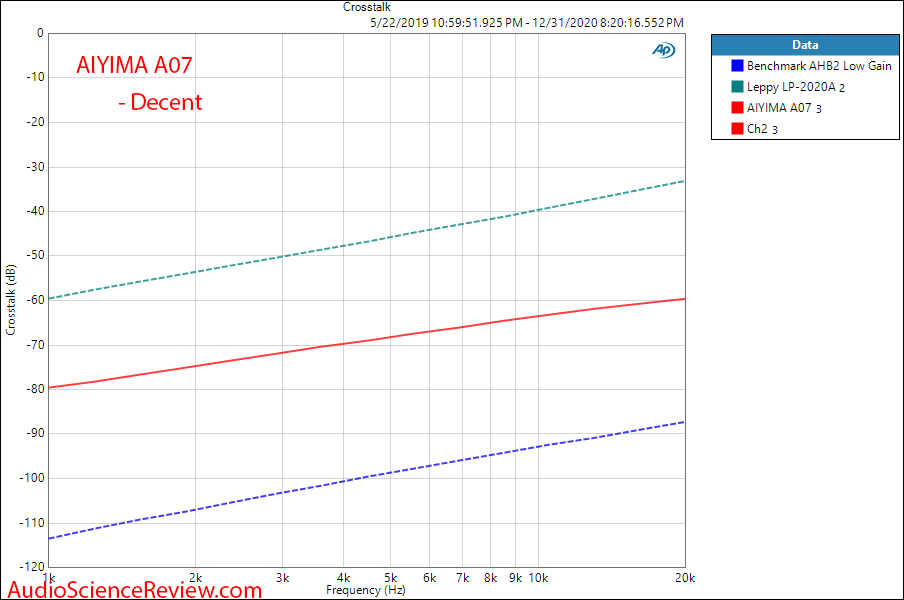Select the 'Benchmark AHB2 Low Gain' legend entry
This screenshot has height=600, width=904.
819,66
